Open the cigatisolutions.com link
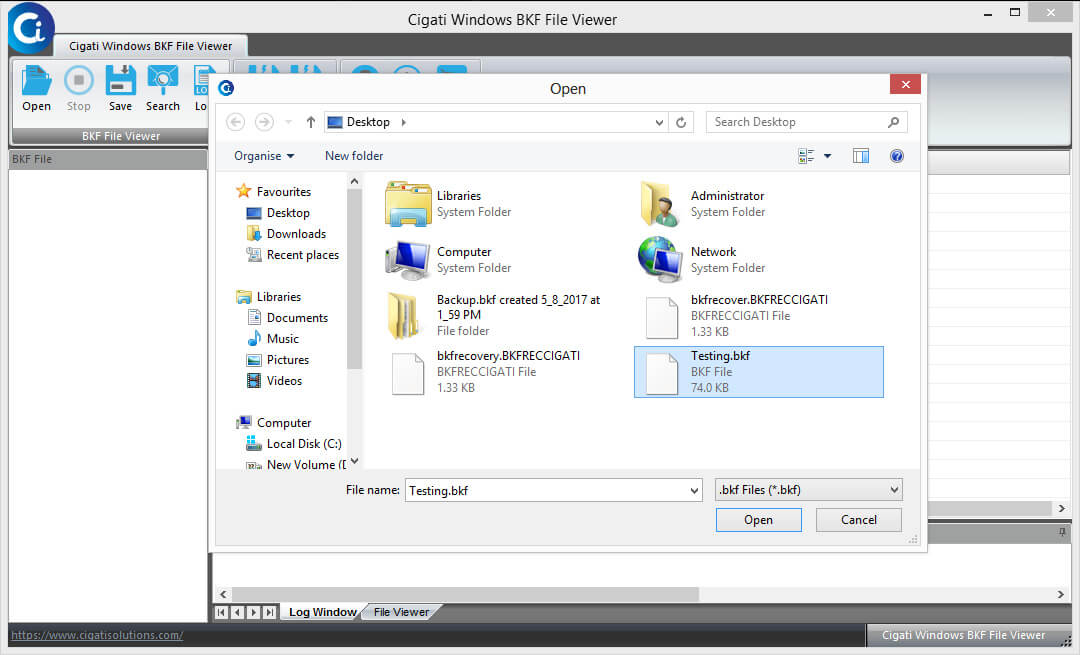 pyautogui.click(x=97, y=635)
